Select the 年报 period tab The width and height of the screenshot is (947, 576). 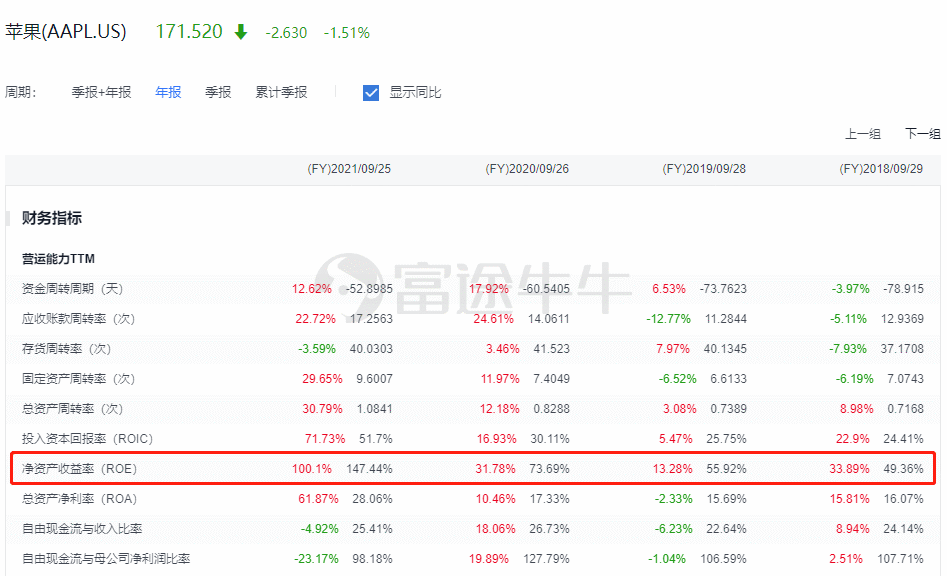coord(168,92)
